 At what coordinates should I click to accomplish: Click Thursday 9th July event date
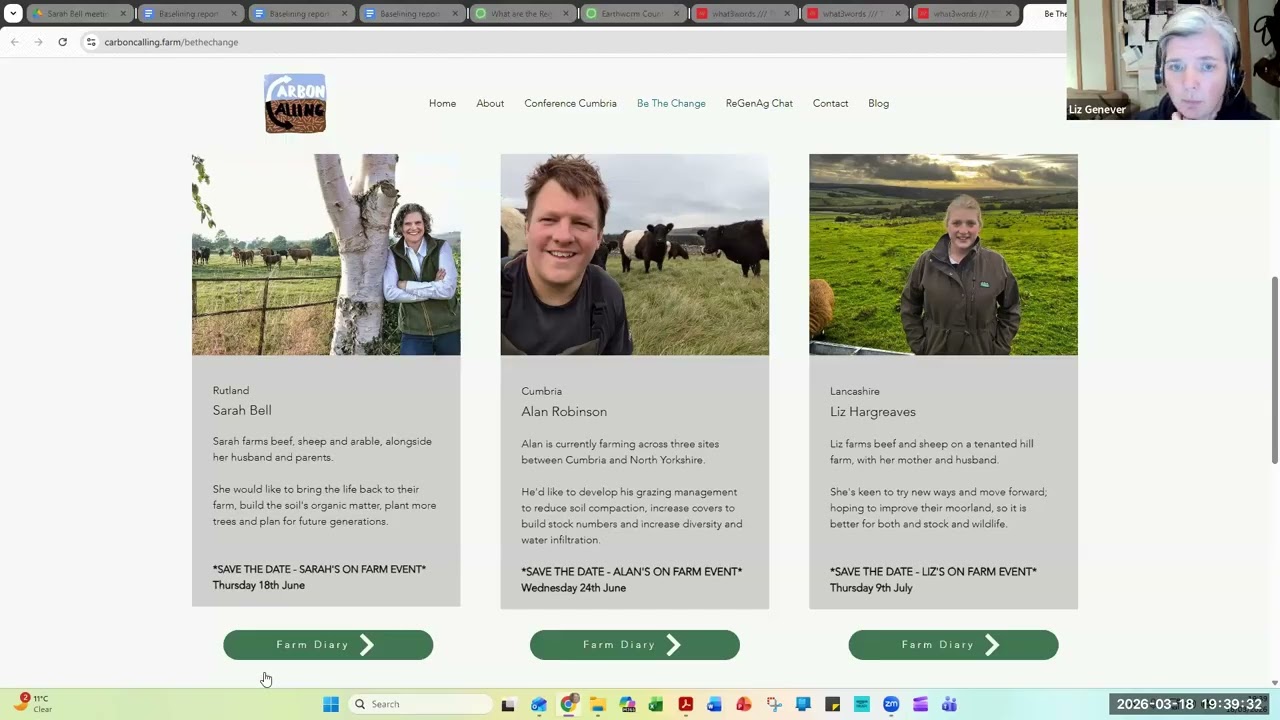pos(871,588)
